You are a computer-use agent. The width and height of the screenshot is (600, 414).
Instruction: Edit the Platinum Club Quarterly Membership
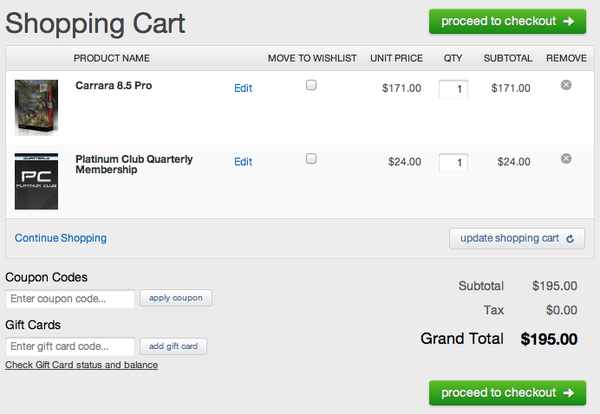(243, 161)
